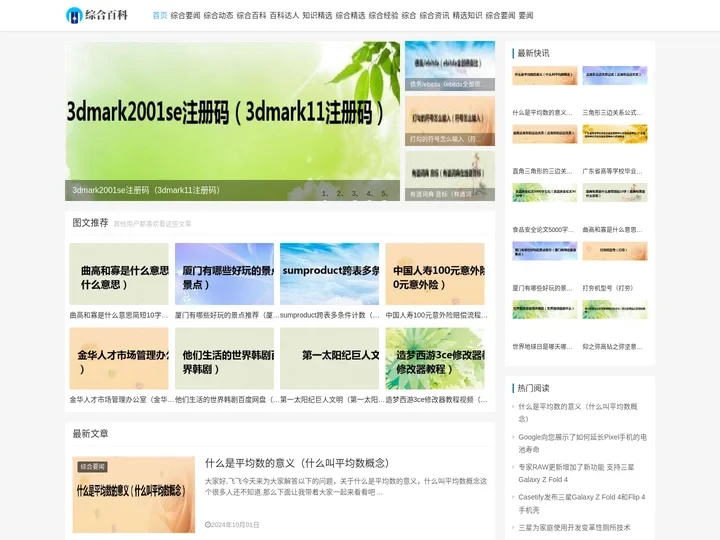The height and width of the screenshot is (540, 720).
Task: Click the title link 他们生活的世界韩剧百度网盘
Action: 227,399
